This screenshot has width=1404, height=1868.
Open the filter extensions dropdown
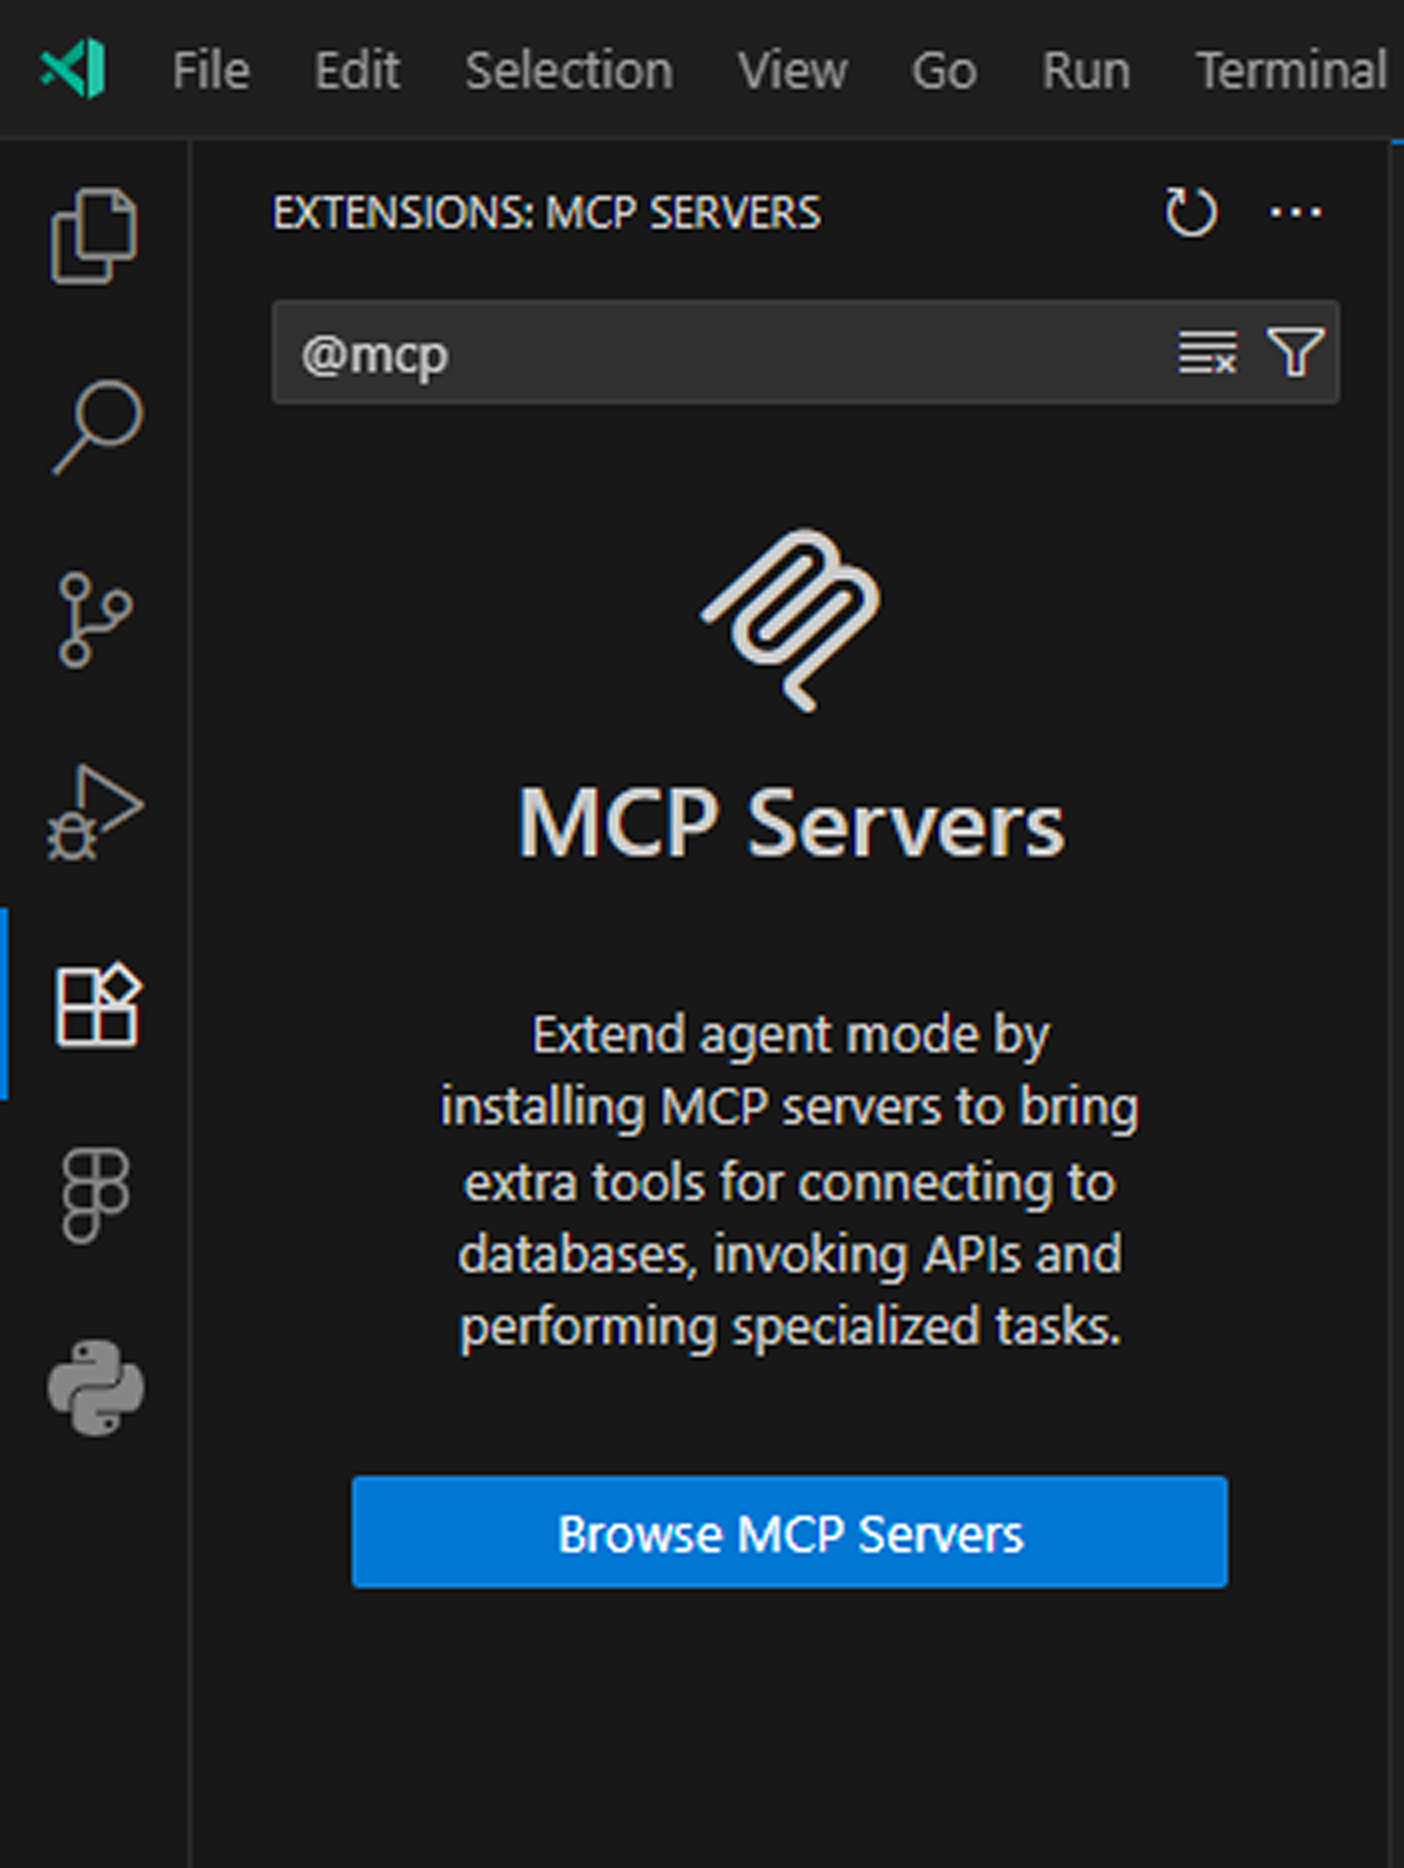tap(1296, 352)
